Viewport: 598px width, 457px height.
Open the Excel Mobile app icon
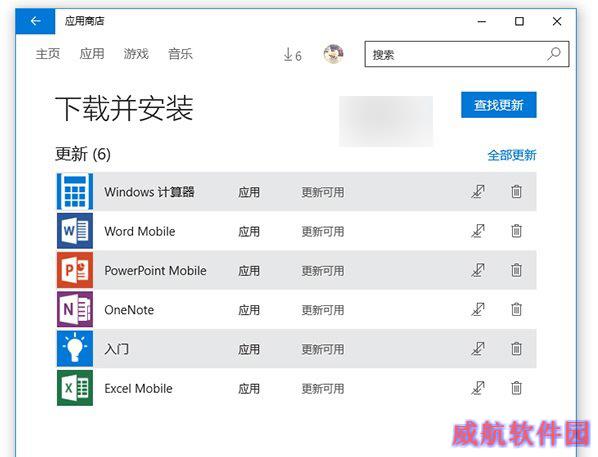point(75,388)
